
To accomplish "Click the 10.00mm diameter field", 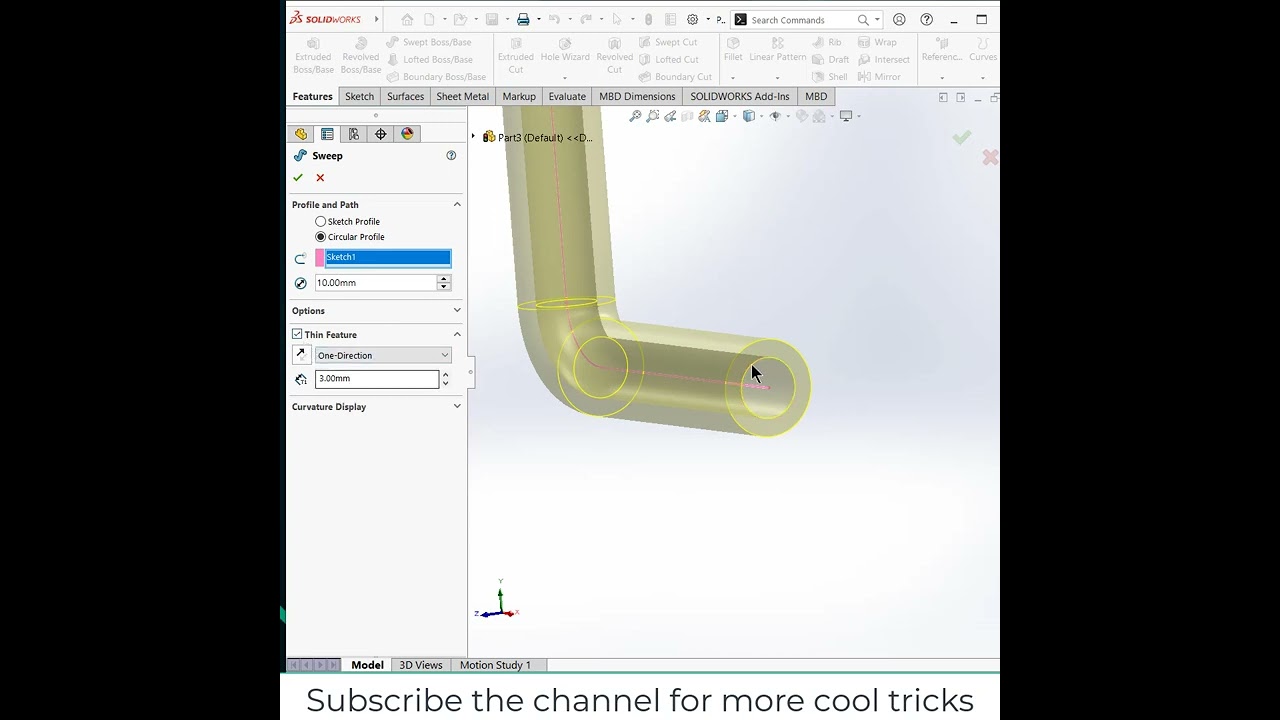I will 376,283.
